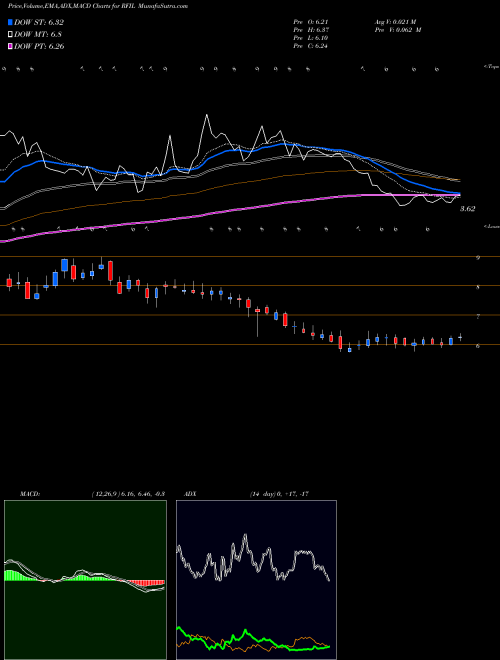Viewport: 500px width, 660px height.
Task: Click the EMA end value label near 3.62
Action: tap(467, 209)
